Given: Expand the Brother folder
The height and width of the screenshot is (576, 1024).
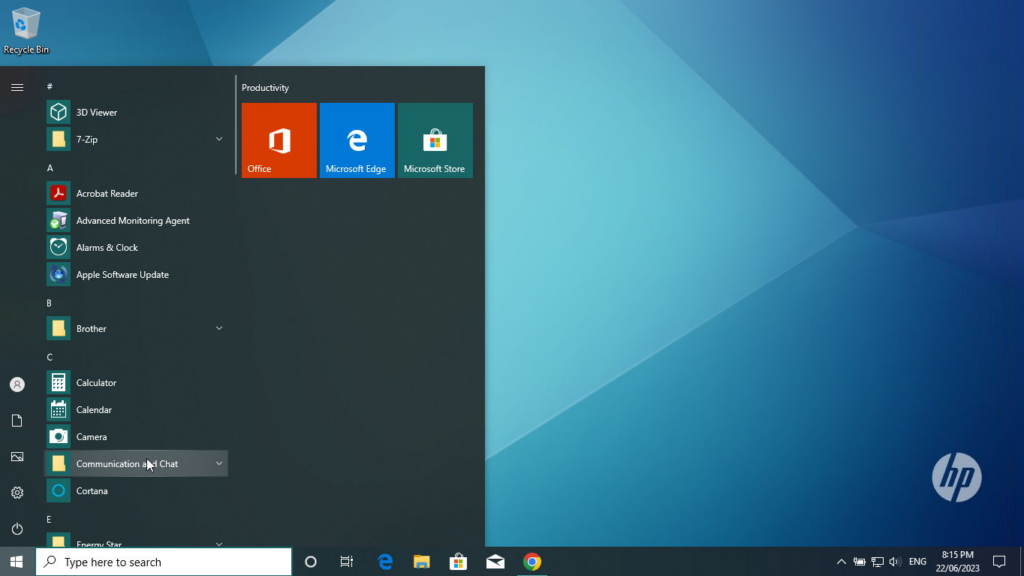Looking at the screenshot, I should [x=136, y=328].
